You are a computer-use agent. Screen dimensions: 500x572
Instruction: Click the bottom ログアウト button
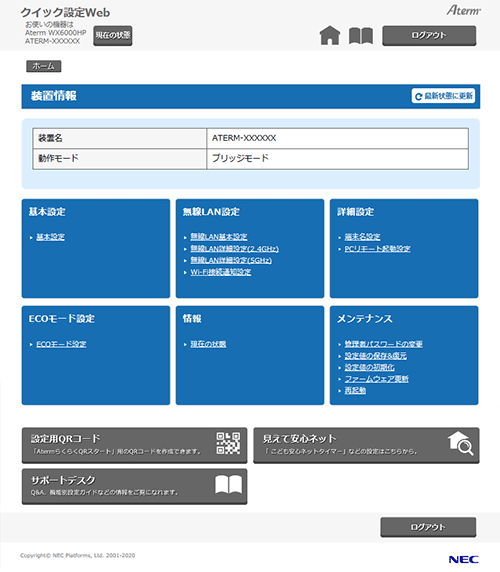(428, 527)
